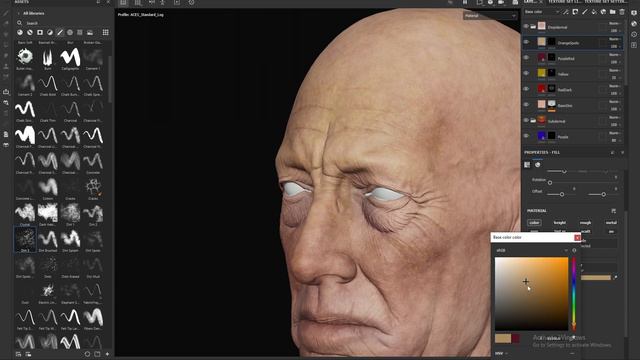The height and width of the screenshot is (360, 640).
Task: Hide the OrangeSpots layer
Action: click(526, 42)
